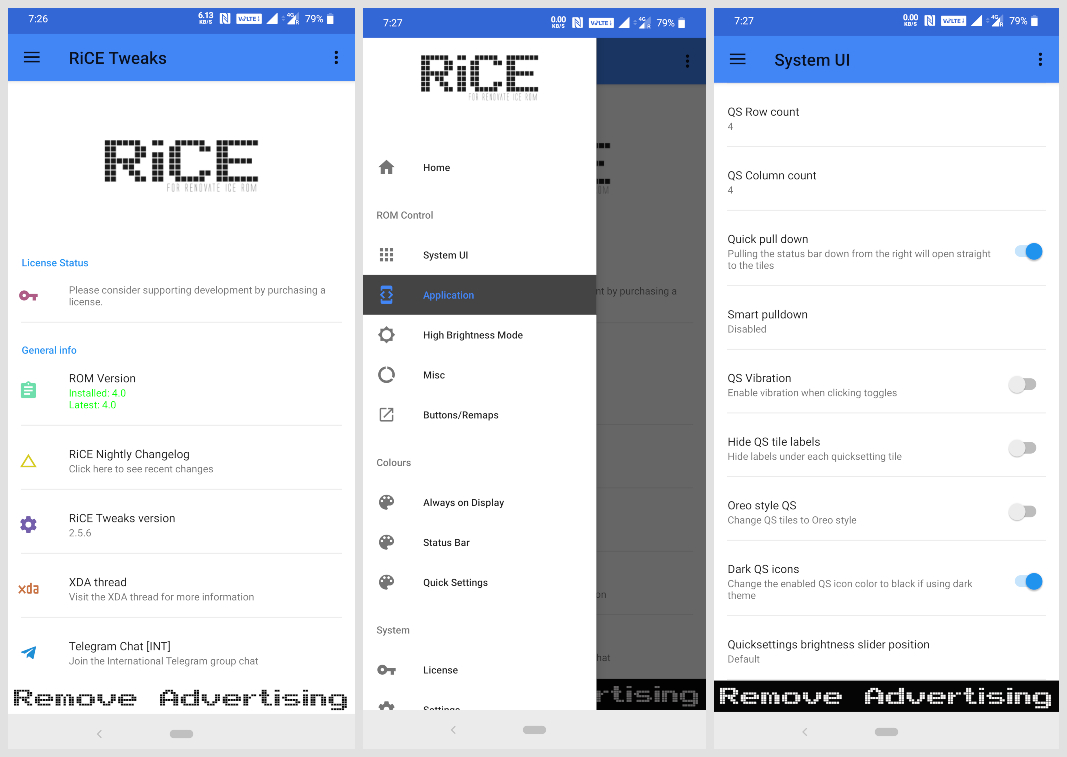
Task: Open the XDA thread entry
Action: [x=181, y=589]
